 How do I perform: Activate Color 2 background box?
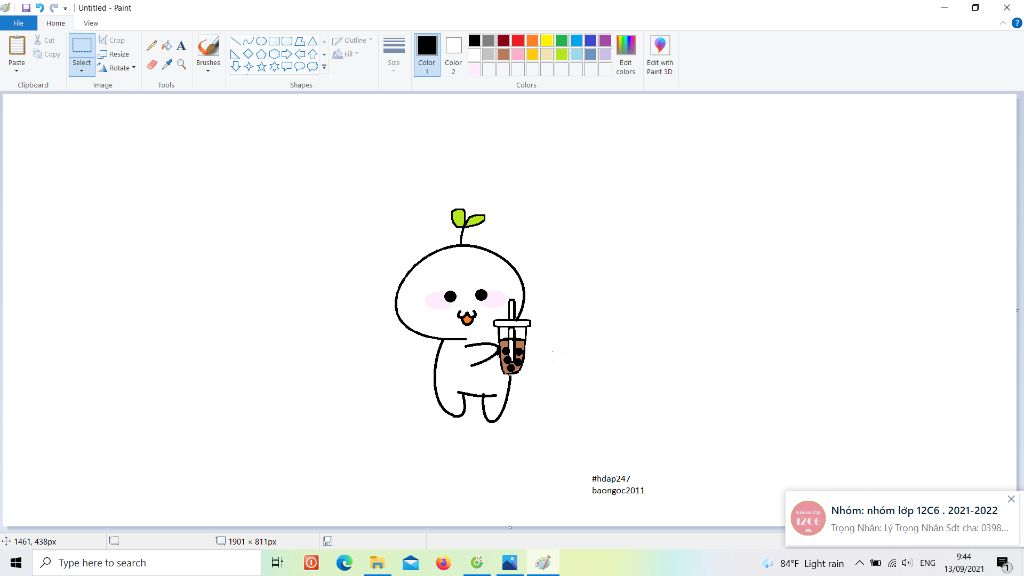pyautogui.click(x=453, y=54)
